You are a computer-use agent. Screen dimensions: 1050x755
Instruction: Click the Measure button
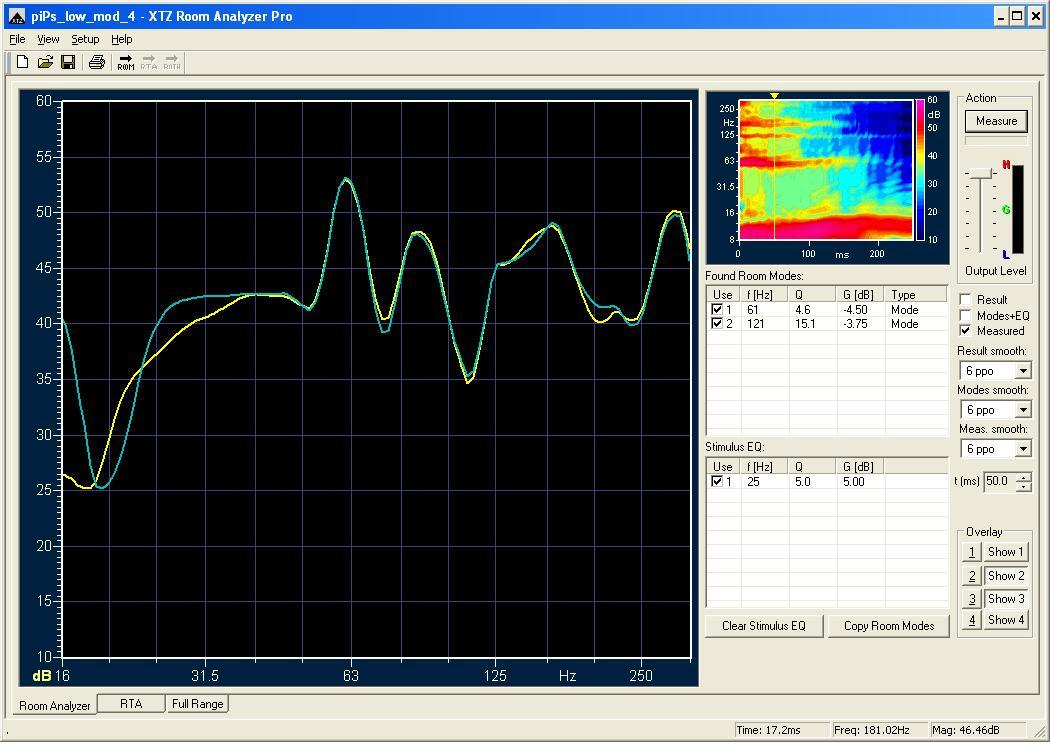(x=996, y=121)
